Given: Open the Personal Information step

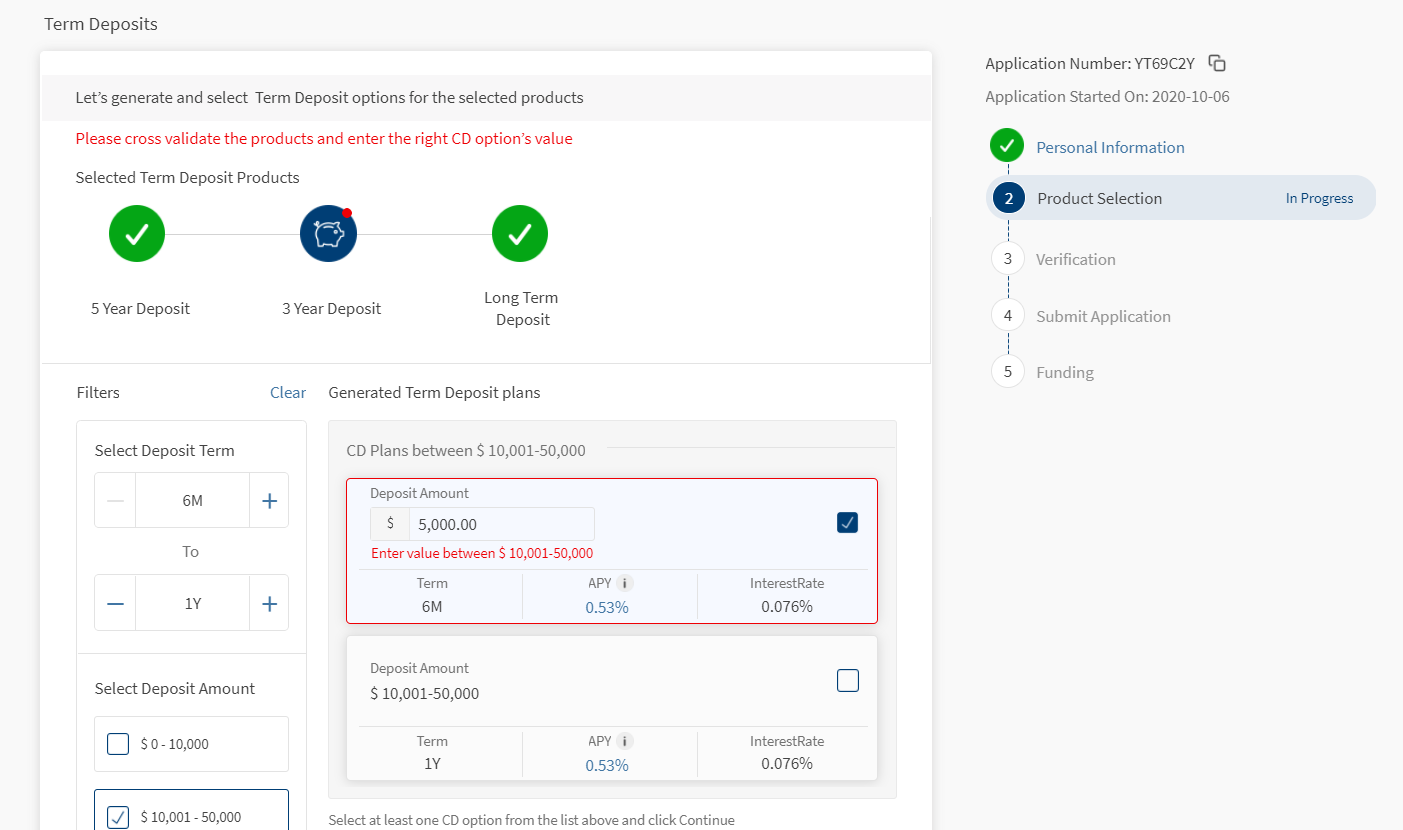Looking at the screenshot, I should click(x=1110, y=147).
